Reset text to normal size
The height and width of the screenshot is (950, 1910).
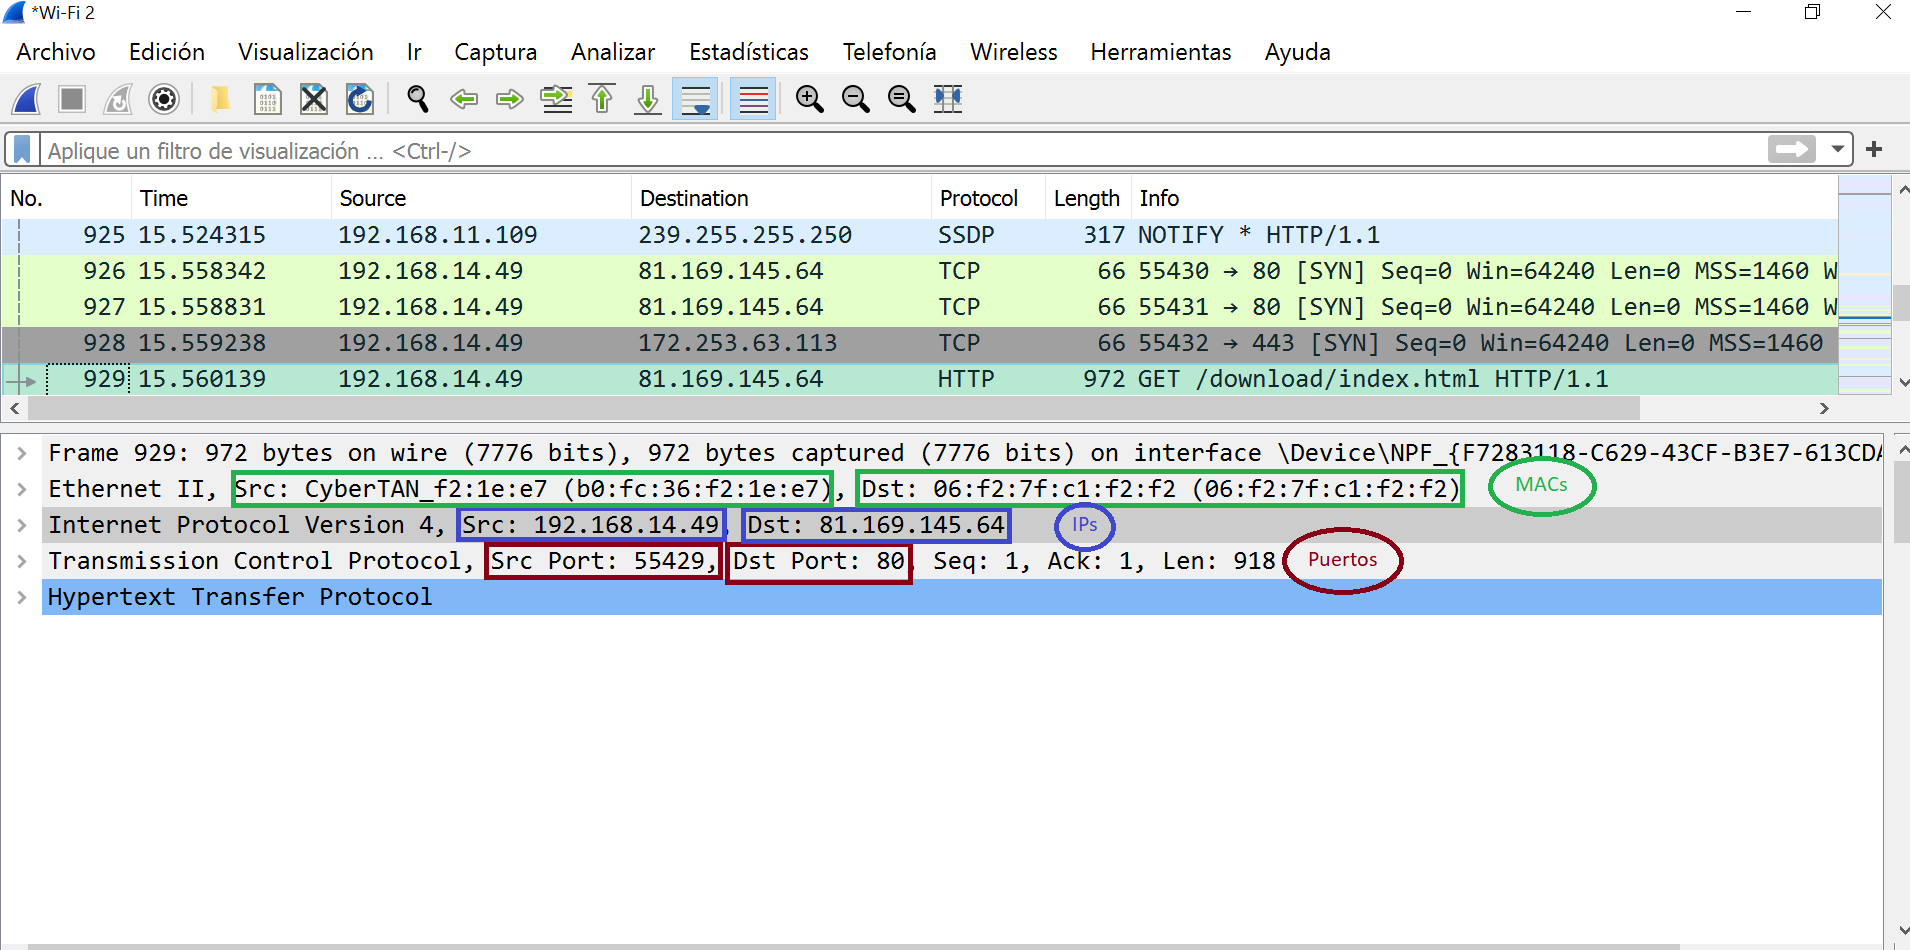[902, 99]
